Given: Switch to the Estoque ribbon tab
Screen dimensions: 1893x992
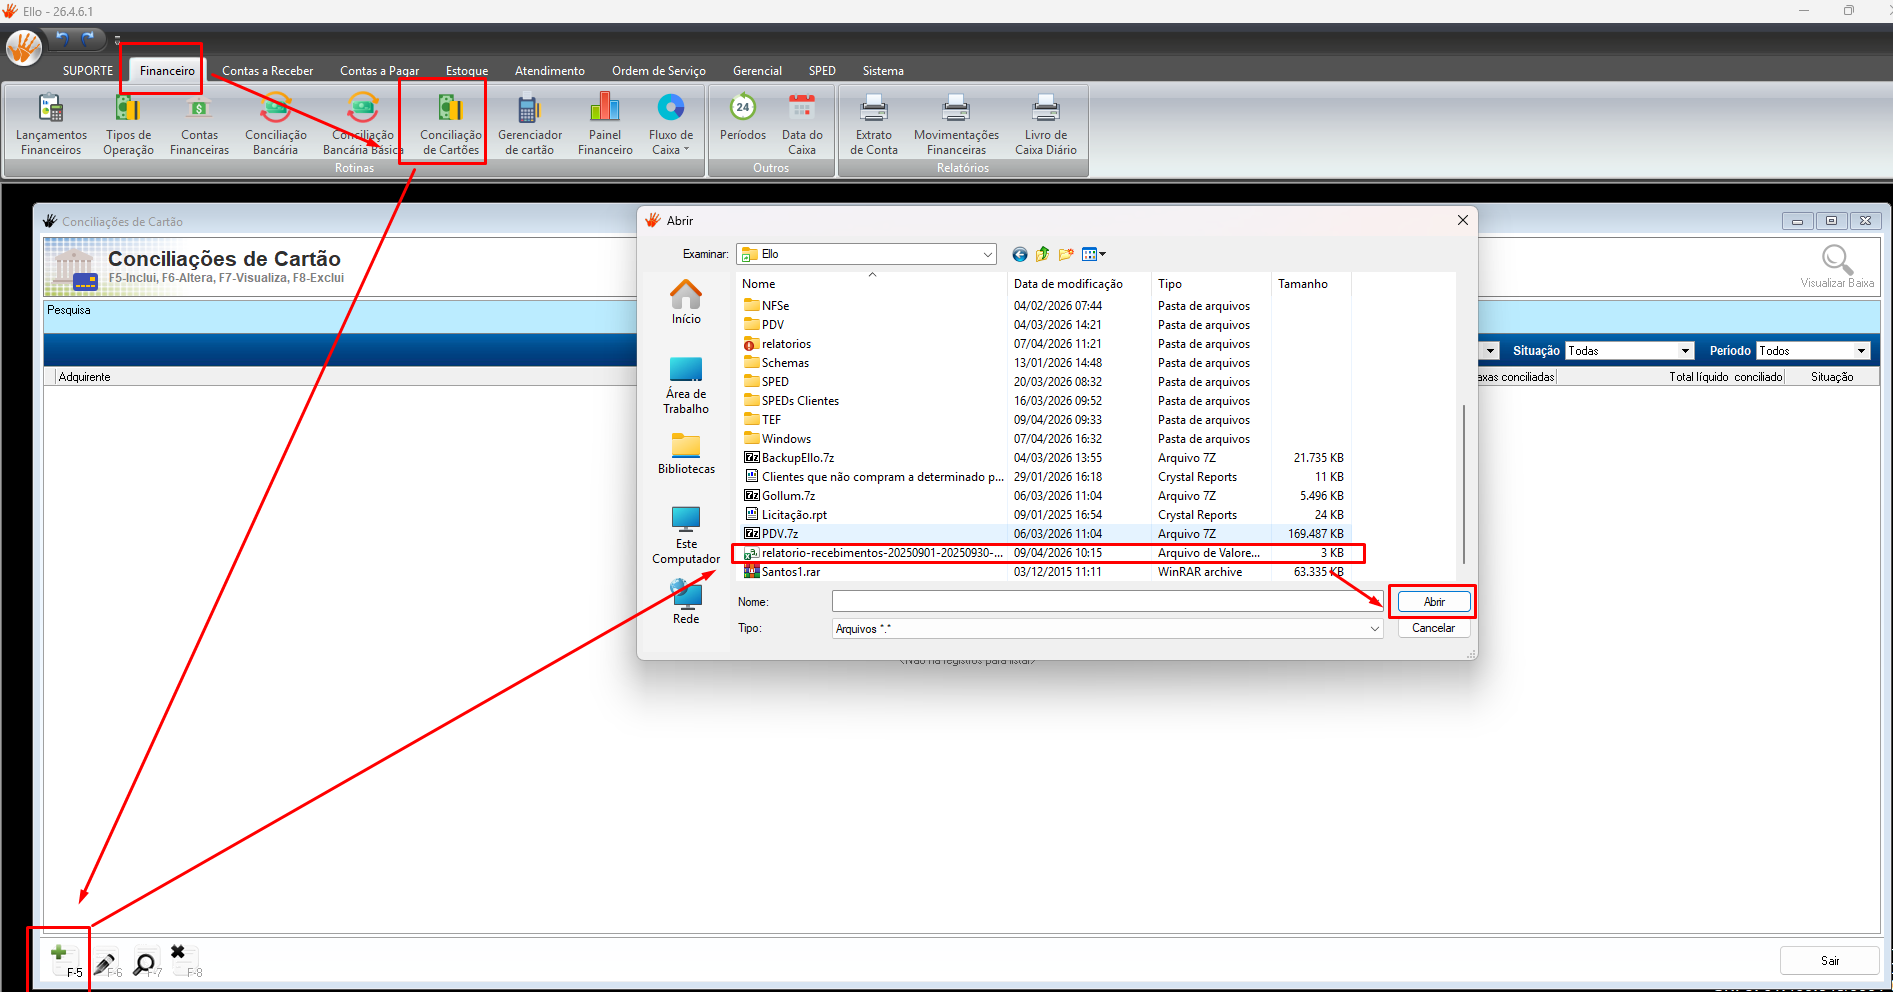Looking at the screenshot, I should coord(467,71).
